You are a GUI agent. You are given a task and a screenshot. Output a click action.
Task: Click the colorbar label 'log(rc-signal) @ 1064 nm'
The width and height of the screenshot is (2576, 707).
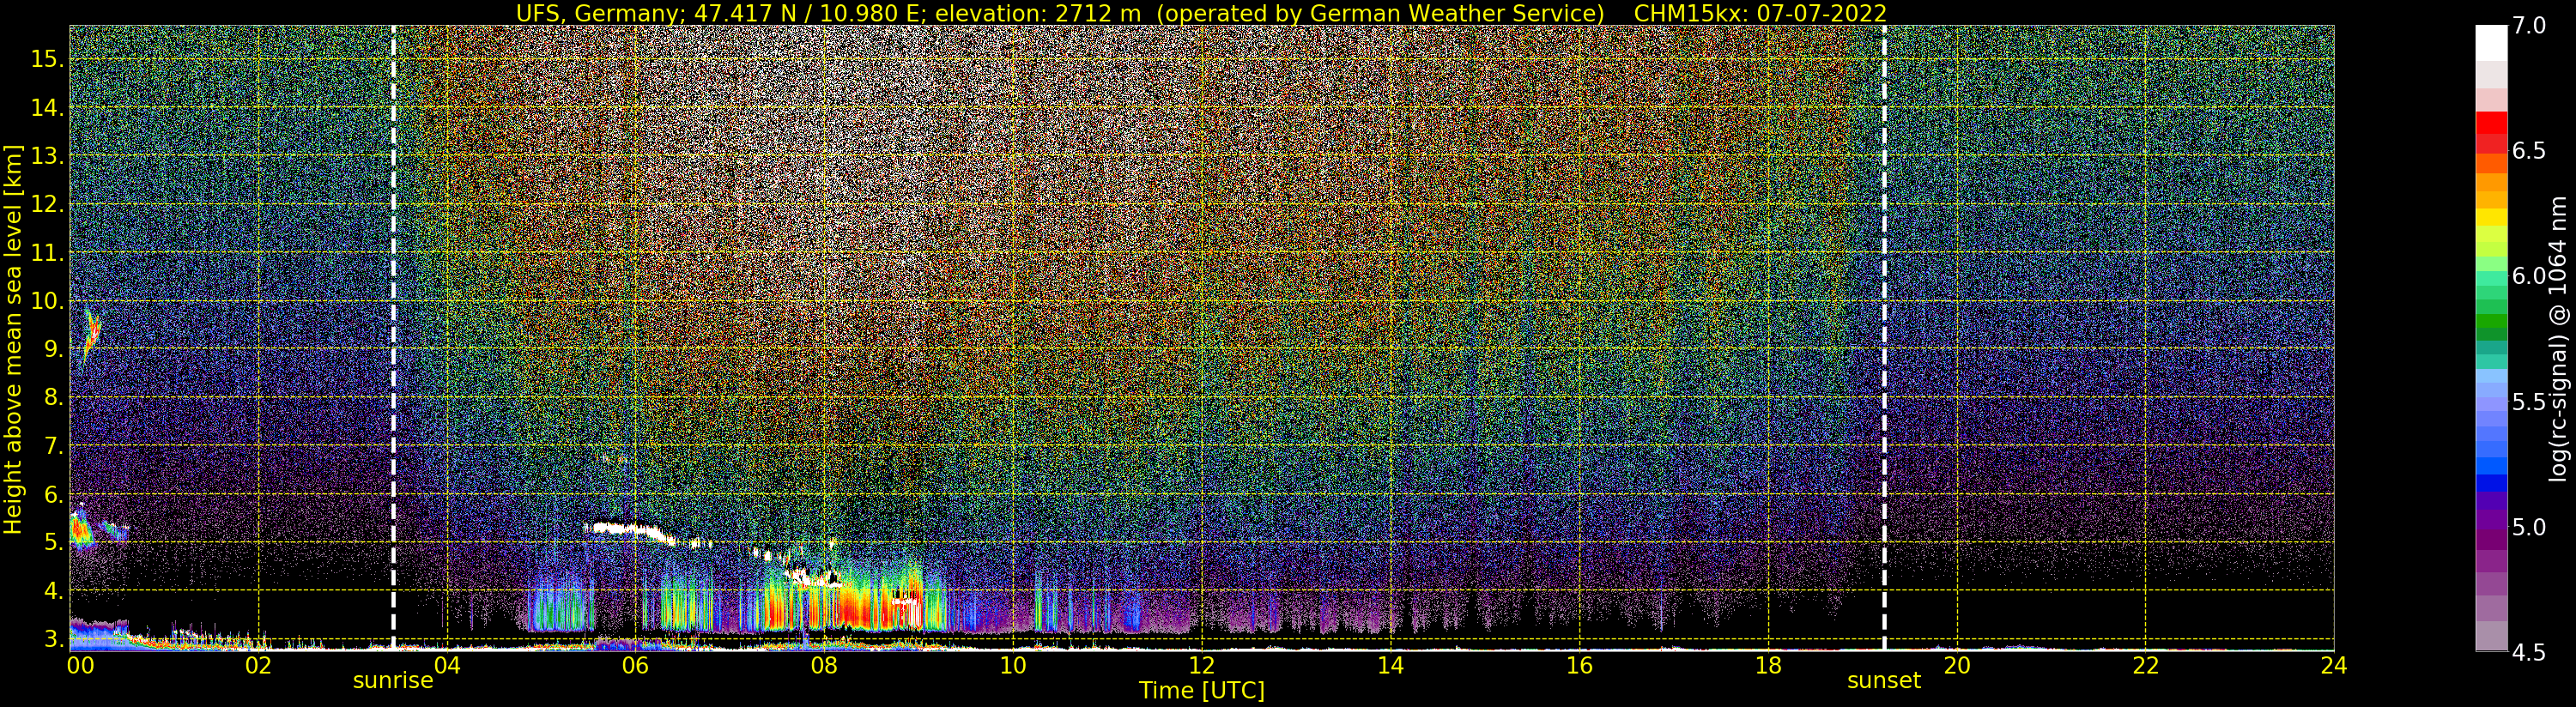pyautogui.click(x=2558, y=338)
